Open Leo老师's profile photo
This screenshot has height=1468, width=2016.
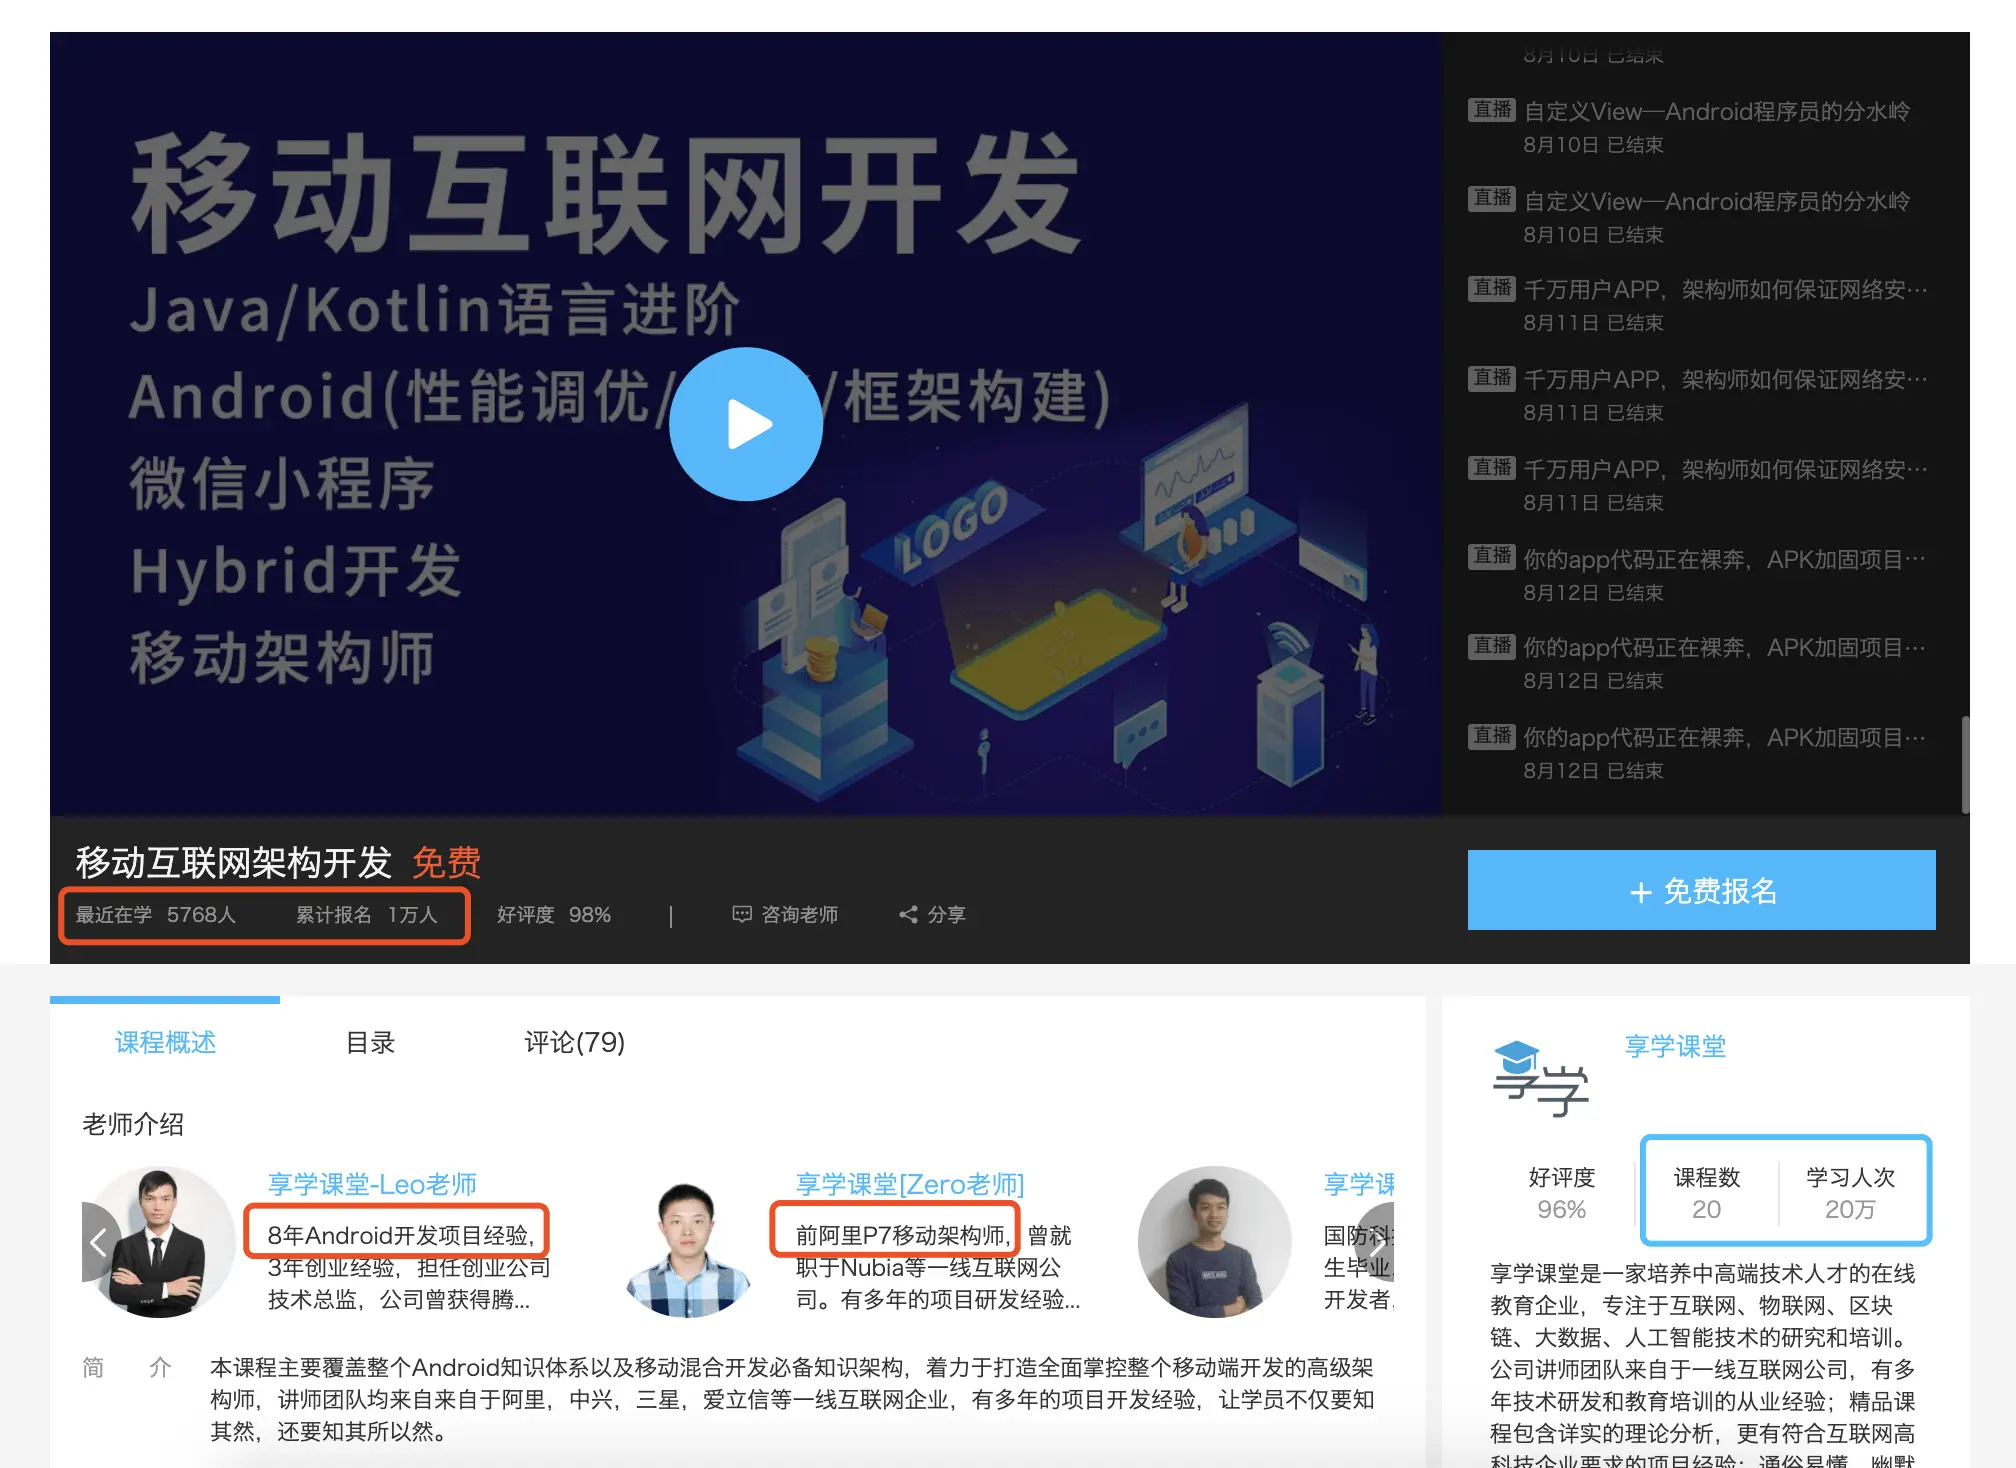(x=162, y=1242)
